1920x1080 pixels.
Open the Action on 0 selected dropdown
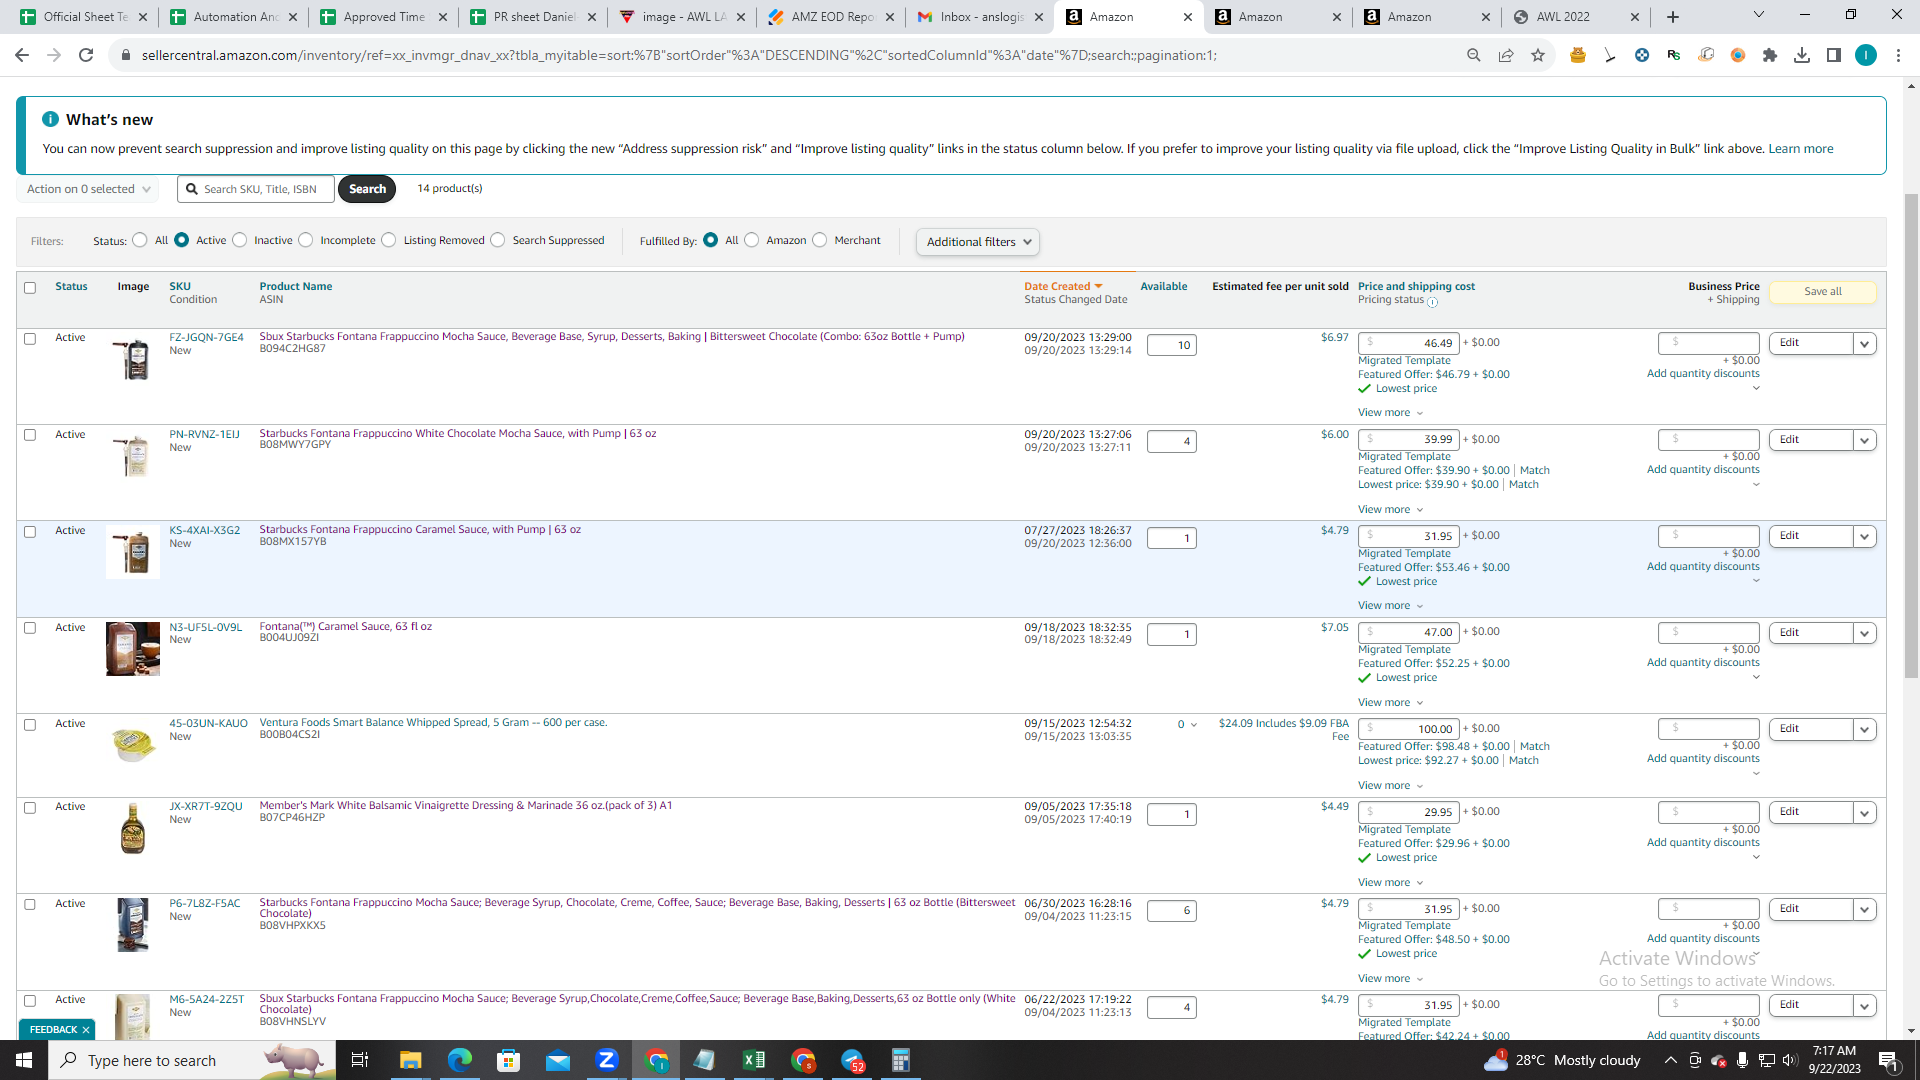coord(87,189)
